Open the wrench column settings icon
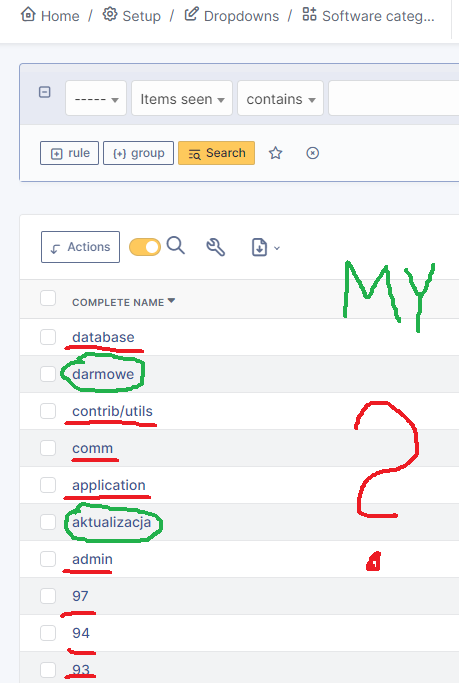Image resolution: width=459 pixels, height=683 pixels. (x=216, y=247)
